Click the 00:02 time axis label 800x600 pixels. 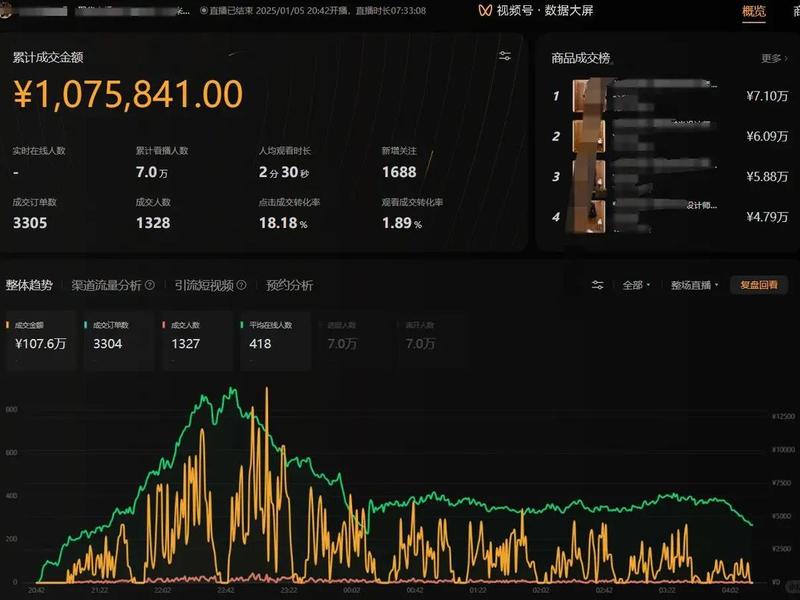pyautogui.click(x=352, y=590)
